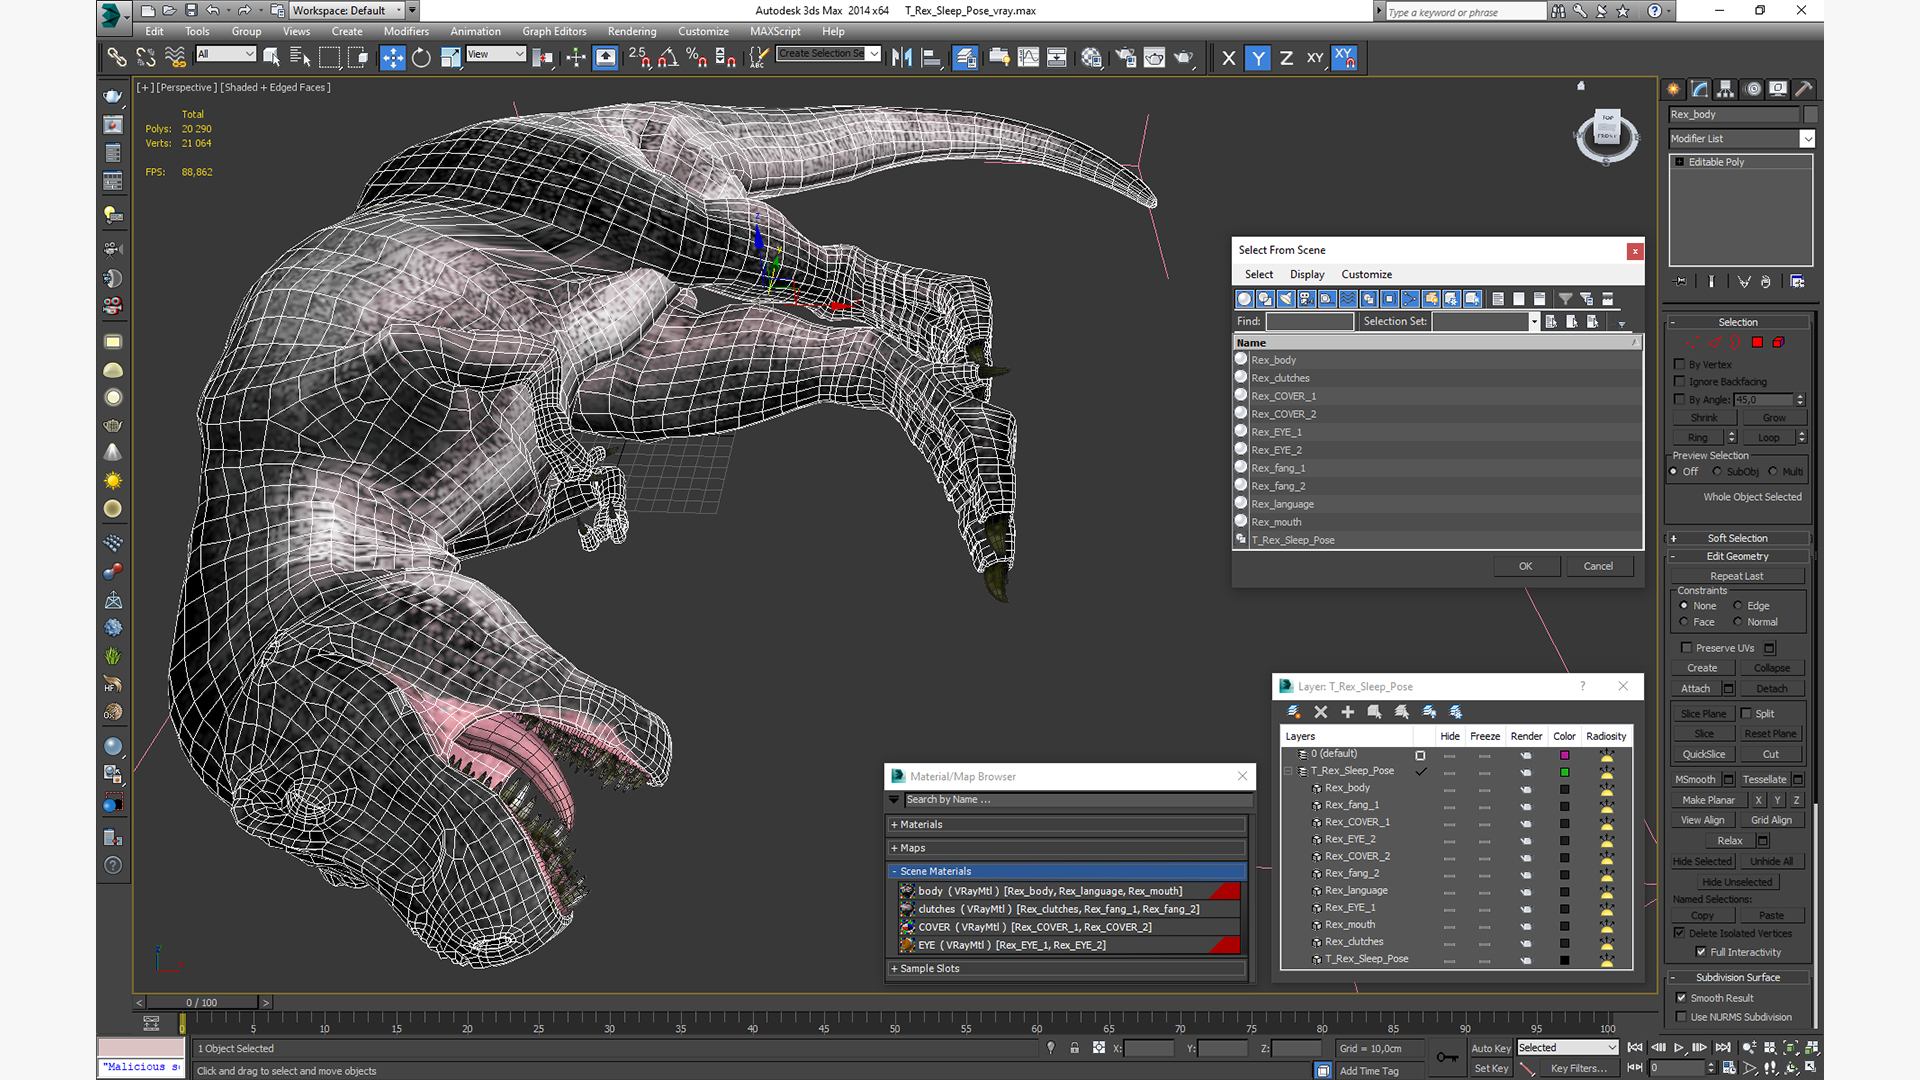Choose Edge constraint radio button
Screen dimensions: 1920x1080
(x=1738, y=606)
